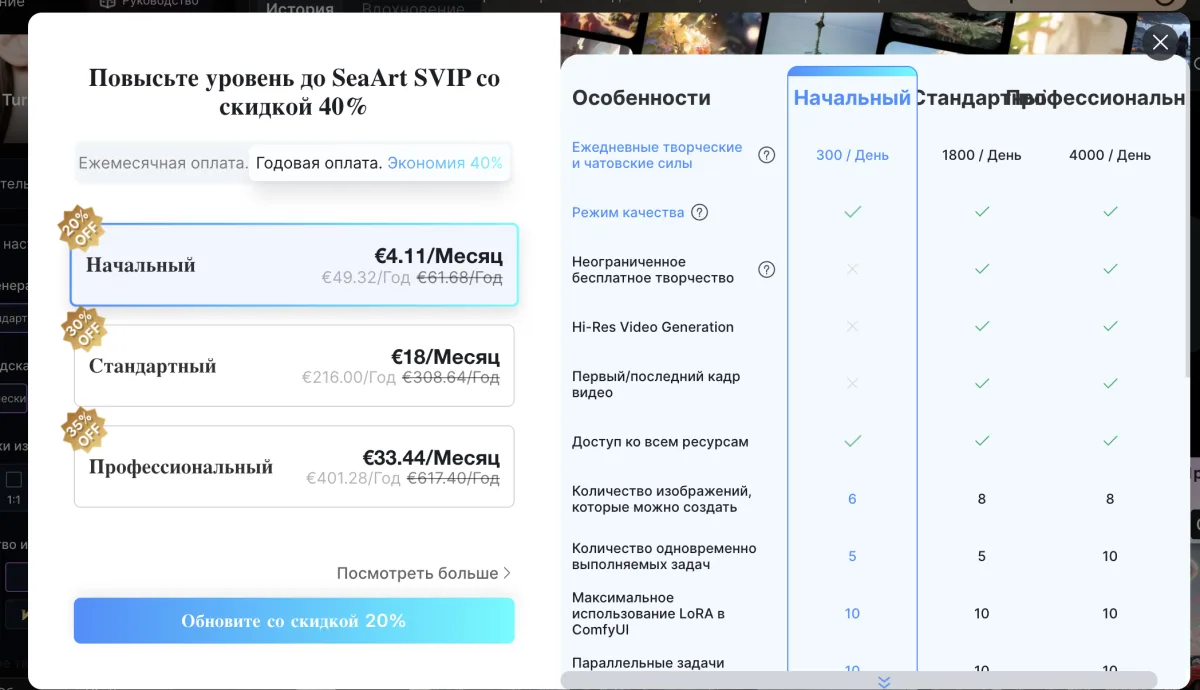Click Количество изображений, которые можно создать label

[662, 499]
